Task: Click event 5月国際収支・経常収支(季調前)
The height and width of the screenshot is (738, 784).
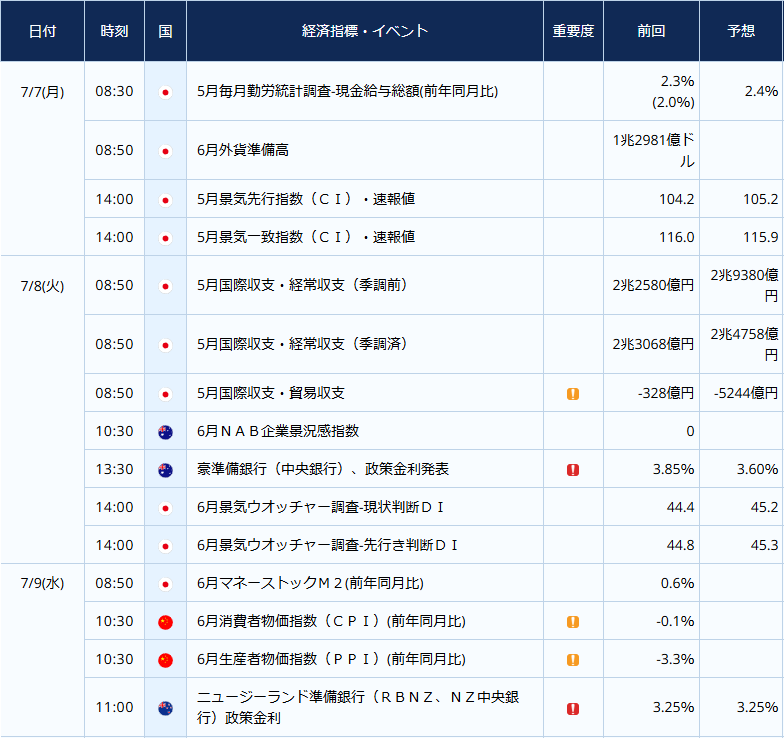Action: [302, 285]
